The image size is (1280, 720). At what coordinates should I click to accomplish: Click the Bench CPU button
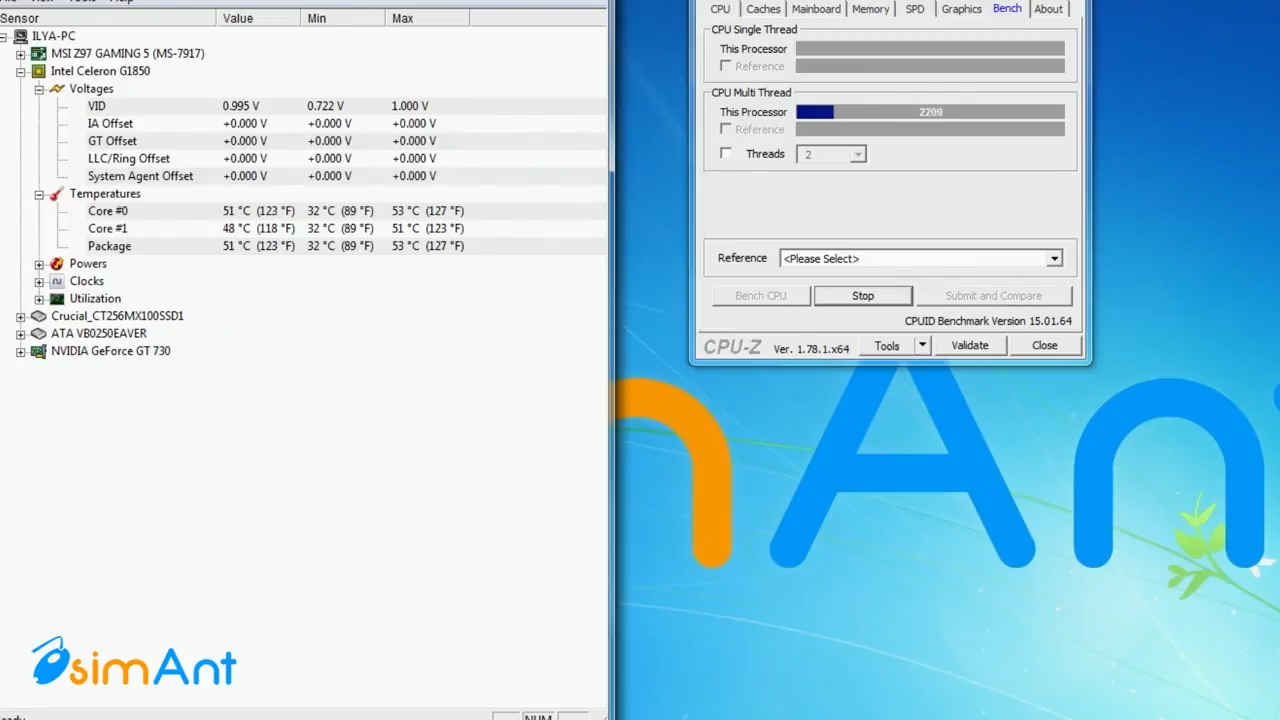[x=761, y=296]
